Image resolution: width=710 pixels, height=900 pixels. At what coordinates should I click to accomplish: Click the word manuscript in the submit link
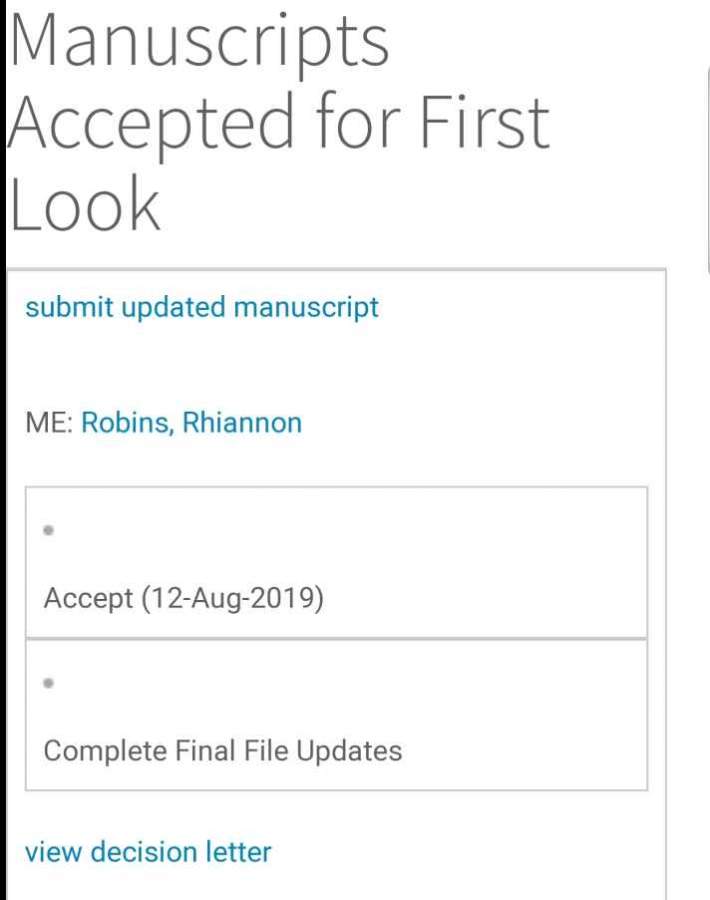[306, 307]
